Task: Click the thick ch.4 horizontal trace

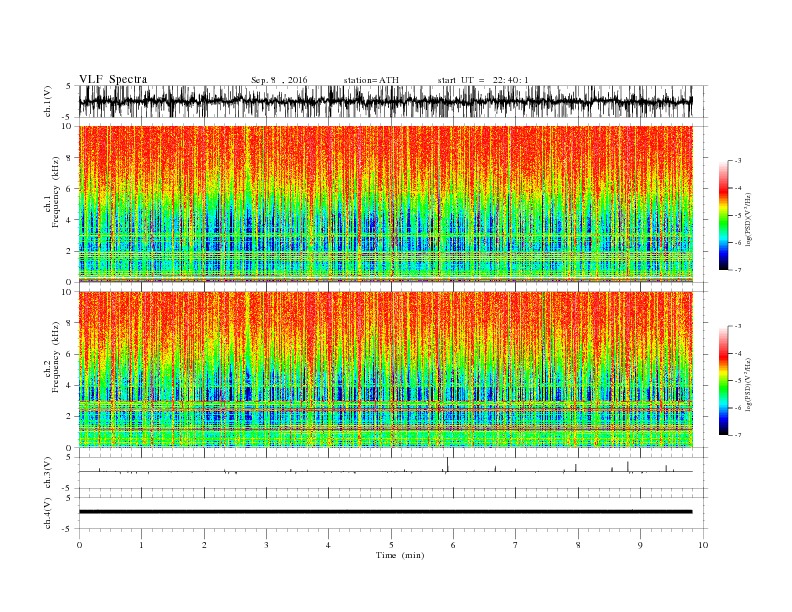Action: click(385, 512)
